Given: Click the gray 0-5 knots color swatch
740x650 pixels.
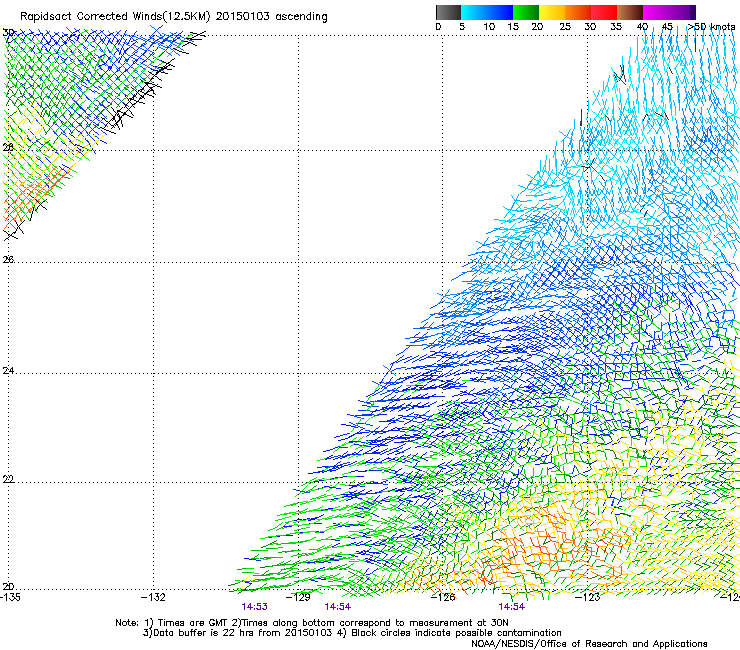Looking at the screenshot, I should click(x=448, y=12).
